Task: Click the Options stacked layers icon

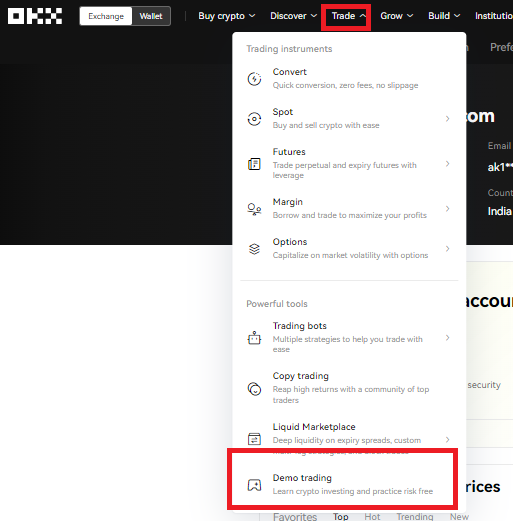Action: coord(254,249)
